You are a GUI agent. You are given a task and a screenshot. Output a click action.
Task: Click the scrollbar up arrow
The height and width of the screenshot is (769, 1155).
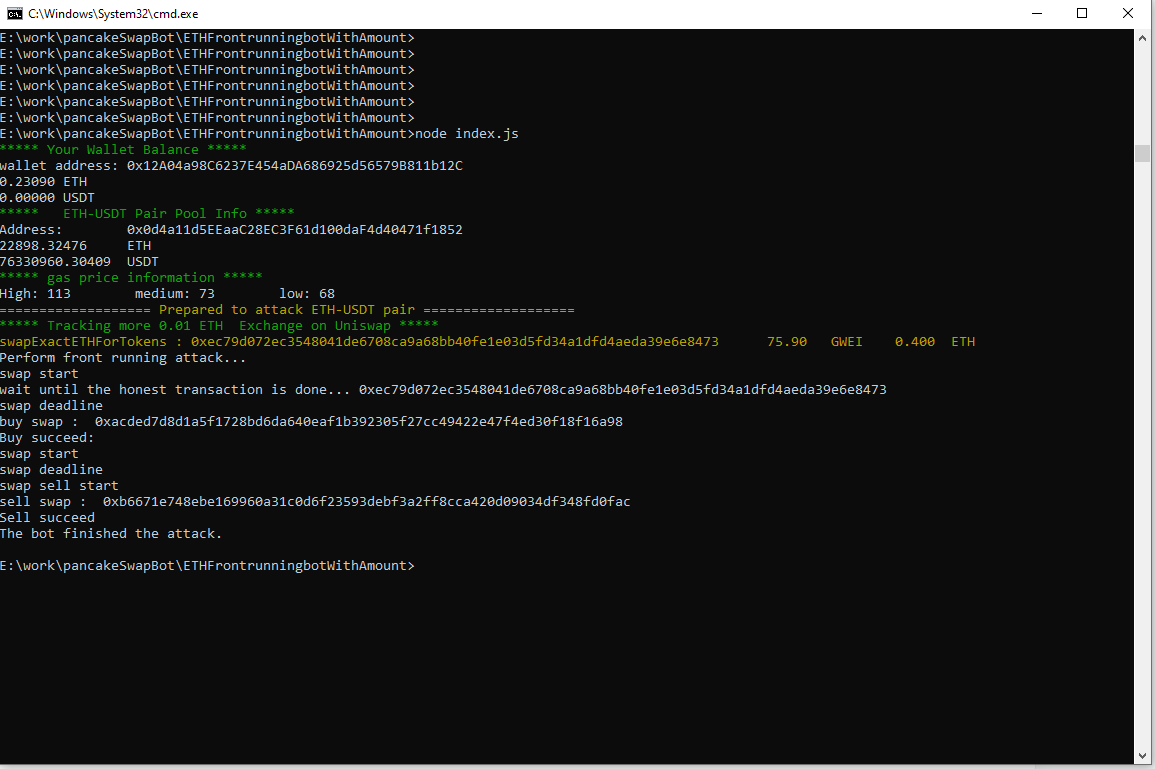click(x=1144, y=37)
